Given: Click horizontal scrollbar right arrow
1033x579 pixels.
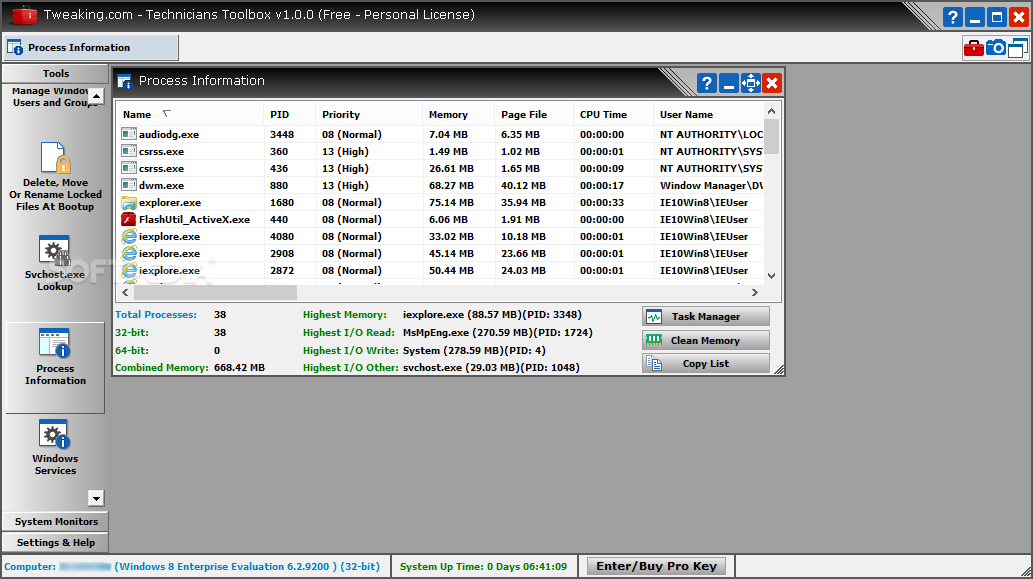Looking at the screenshot, I should coord(755,292).
